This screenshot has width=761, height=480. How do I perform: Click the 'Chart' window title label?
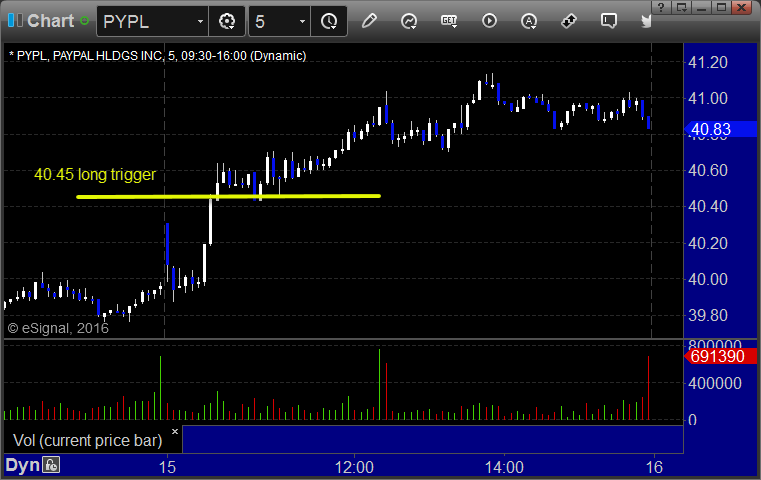click(x=50, y=21)
